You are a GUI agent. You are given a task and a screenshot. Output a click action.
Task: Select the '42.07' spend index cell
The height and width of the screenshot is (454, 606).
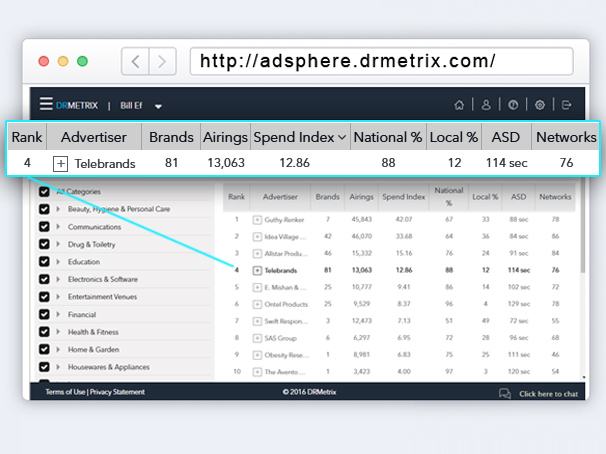click(403, 220)
